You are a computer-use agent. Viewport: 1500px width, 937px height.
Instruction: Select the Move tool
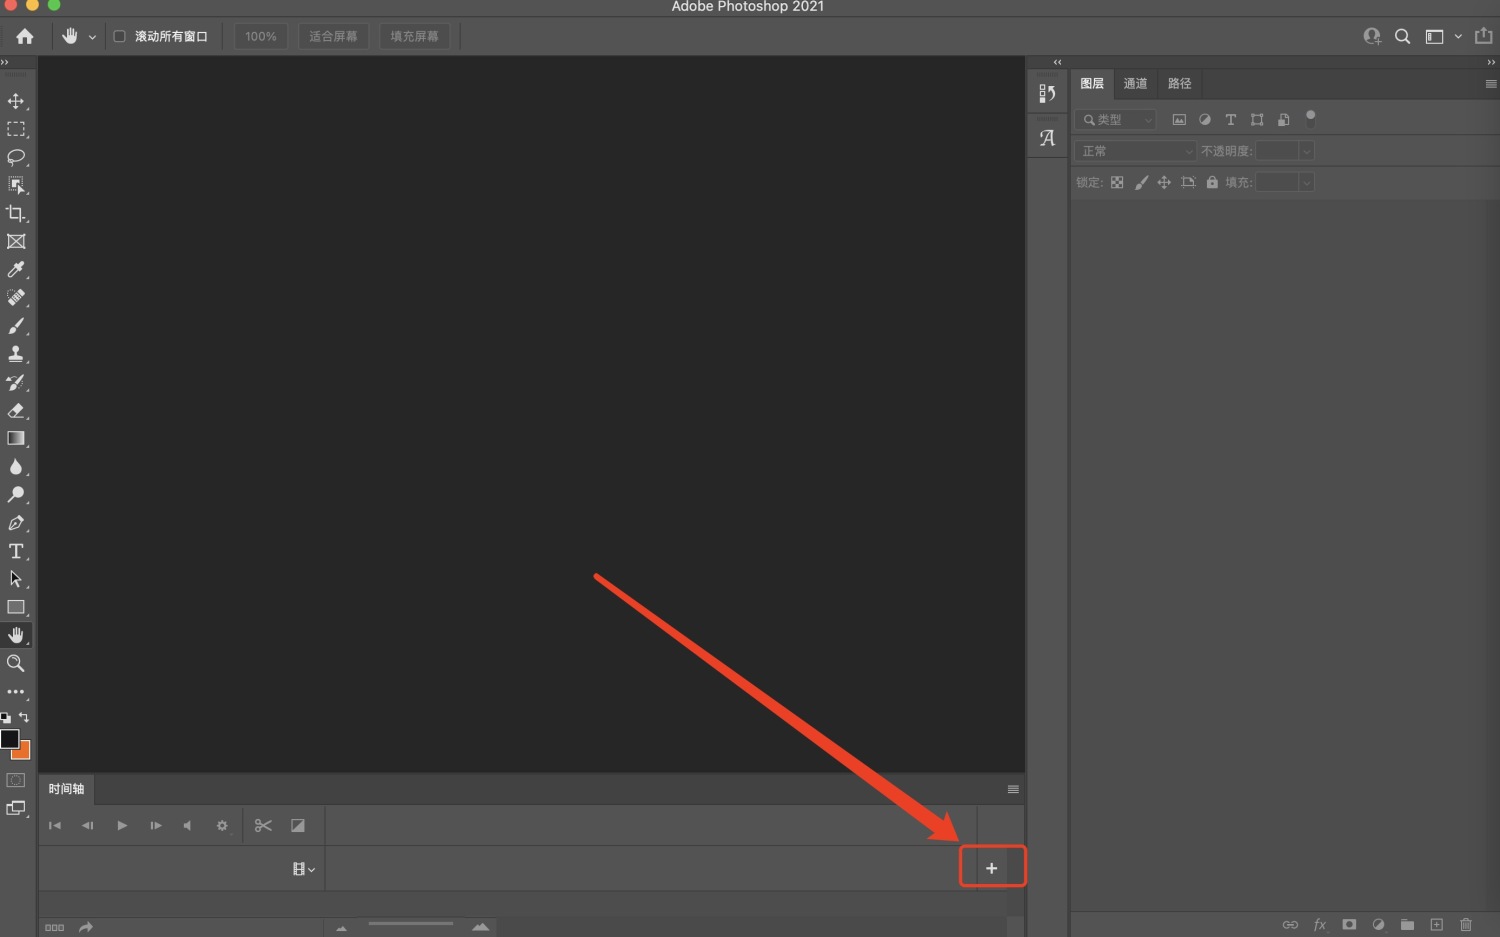16,101
